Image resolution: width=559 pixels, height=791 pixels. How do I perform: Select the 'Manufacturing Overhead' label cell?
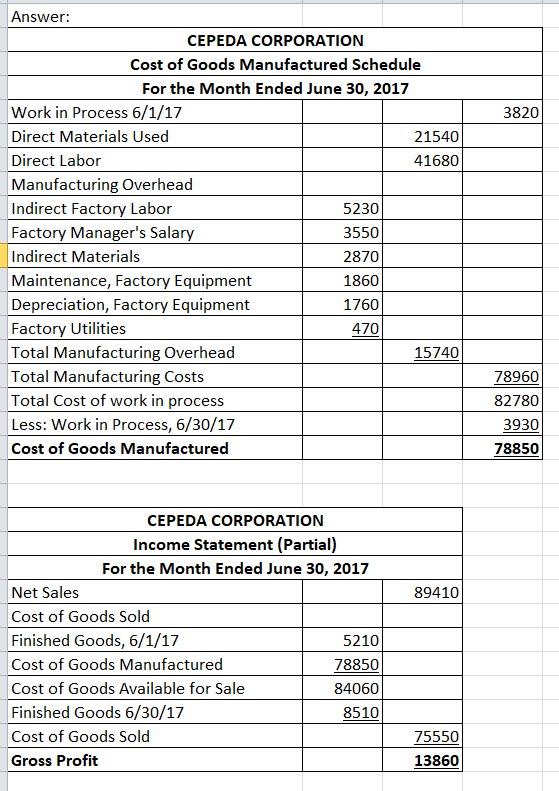tap(155, 184)
